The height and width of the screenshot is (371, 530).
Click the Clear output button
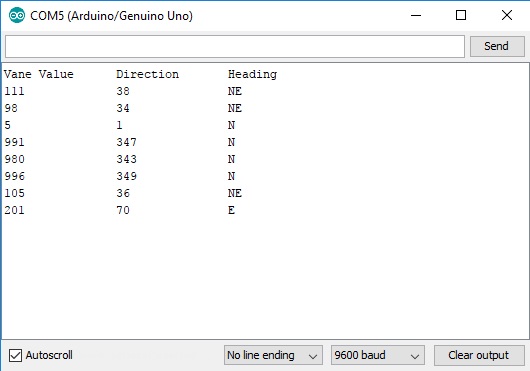coord(479,355)
